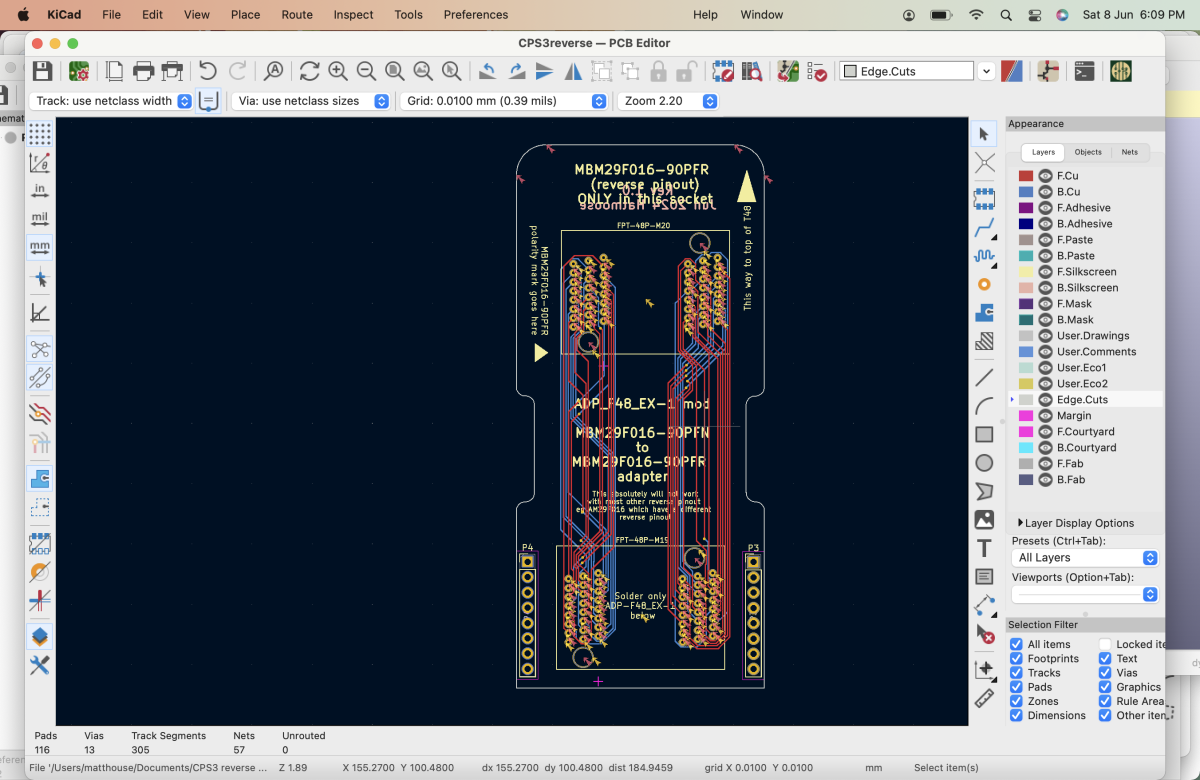Select the arrow selection tool
The image size is (1200, 780).
click(984, 134)
